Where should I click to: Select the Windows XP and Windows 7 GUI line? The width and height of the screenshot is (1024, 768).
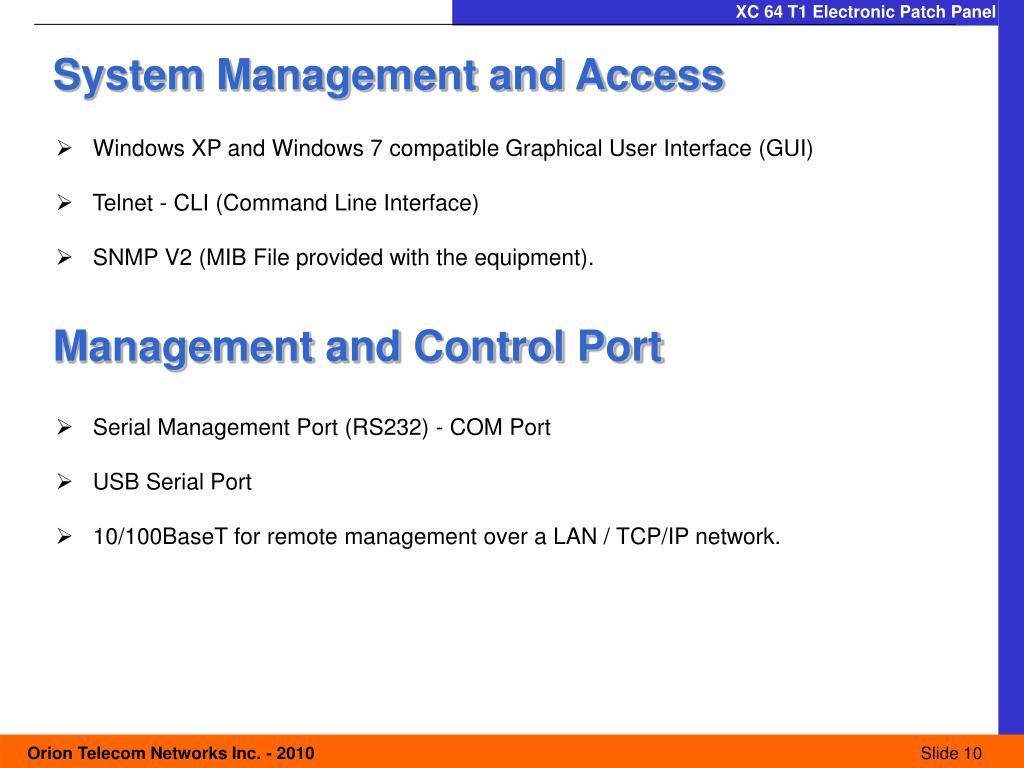click(x=453, y=149)
